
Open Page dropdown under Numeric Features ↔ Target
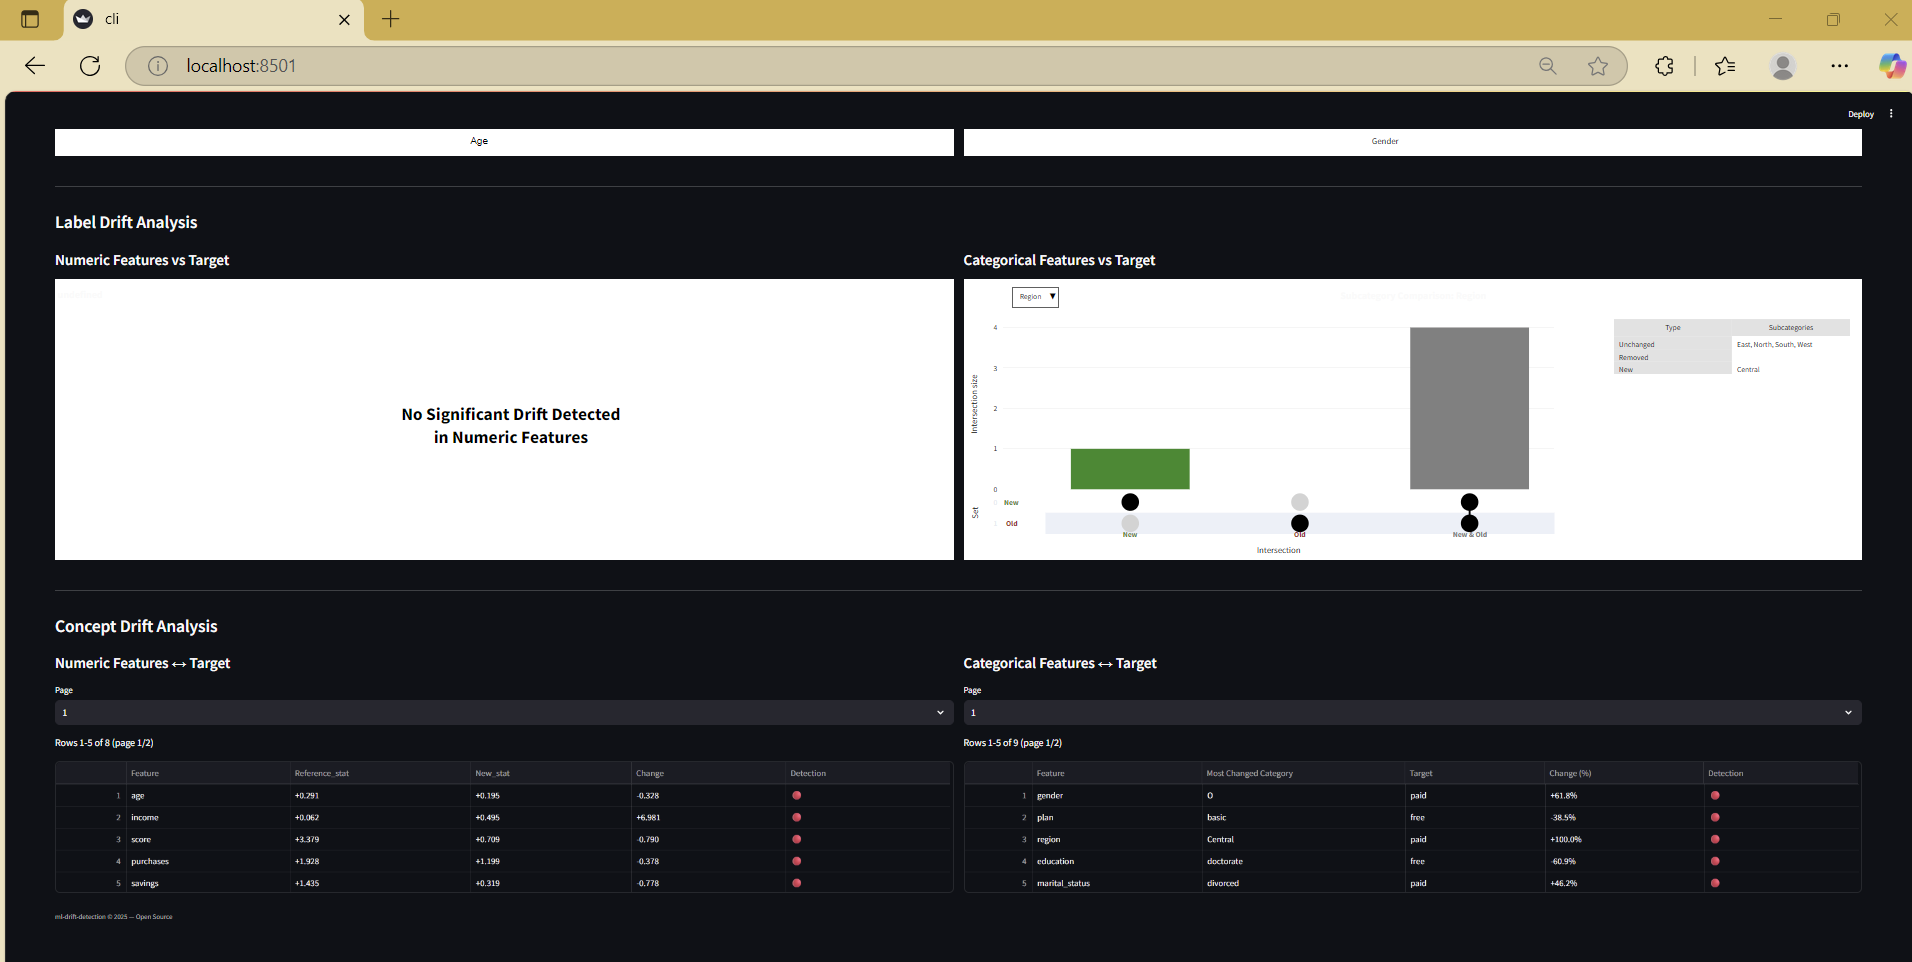504,712
